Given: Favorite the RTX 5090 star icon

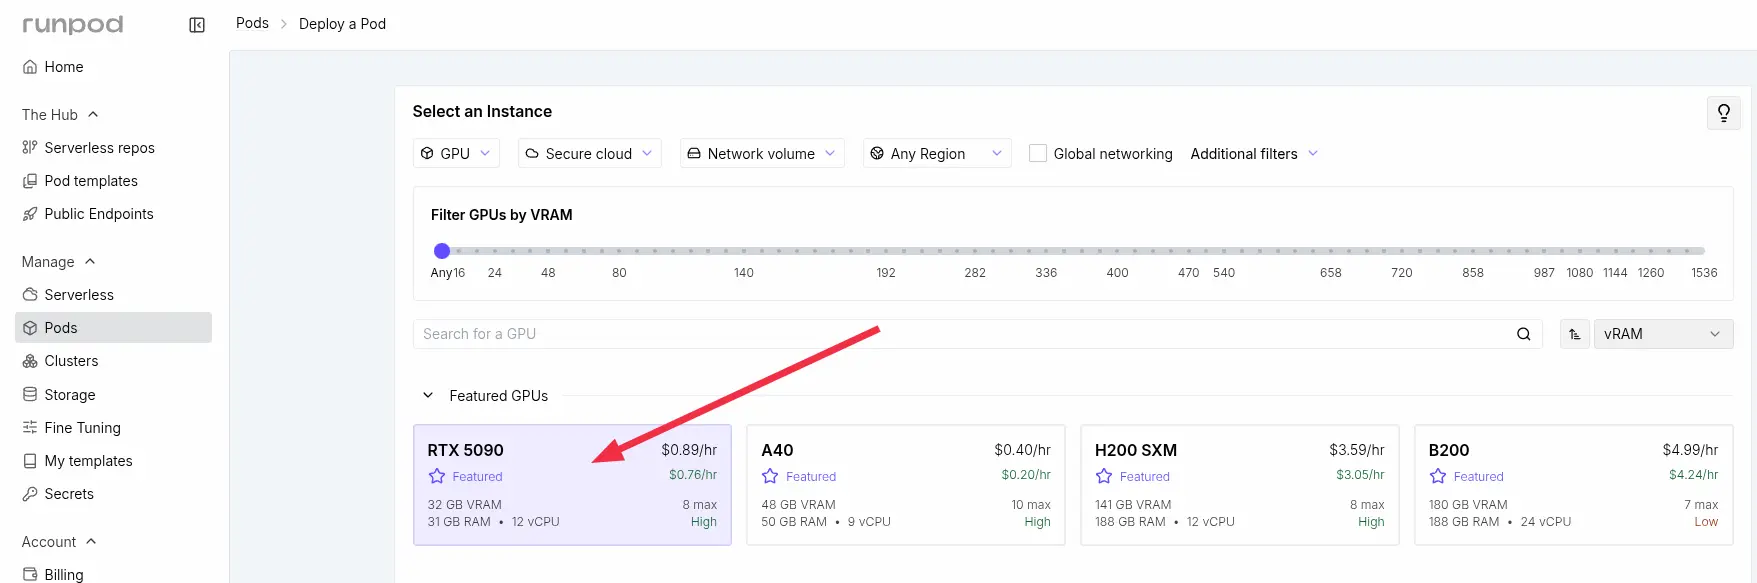Looking at the screenshot, I should (437, 477).
